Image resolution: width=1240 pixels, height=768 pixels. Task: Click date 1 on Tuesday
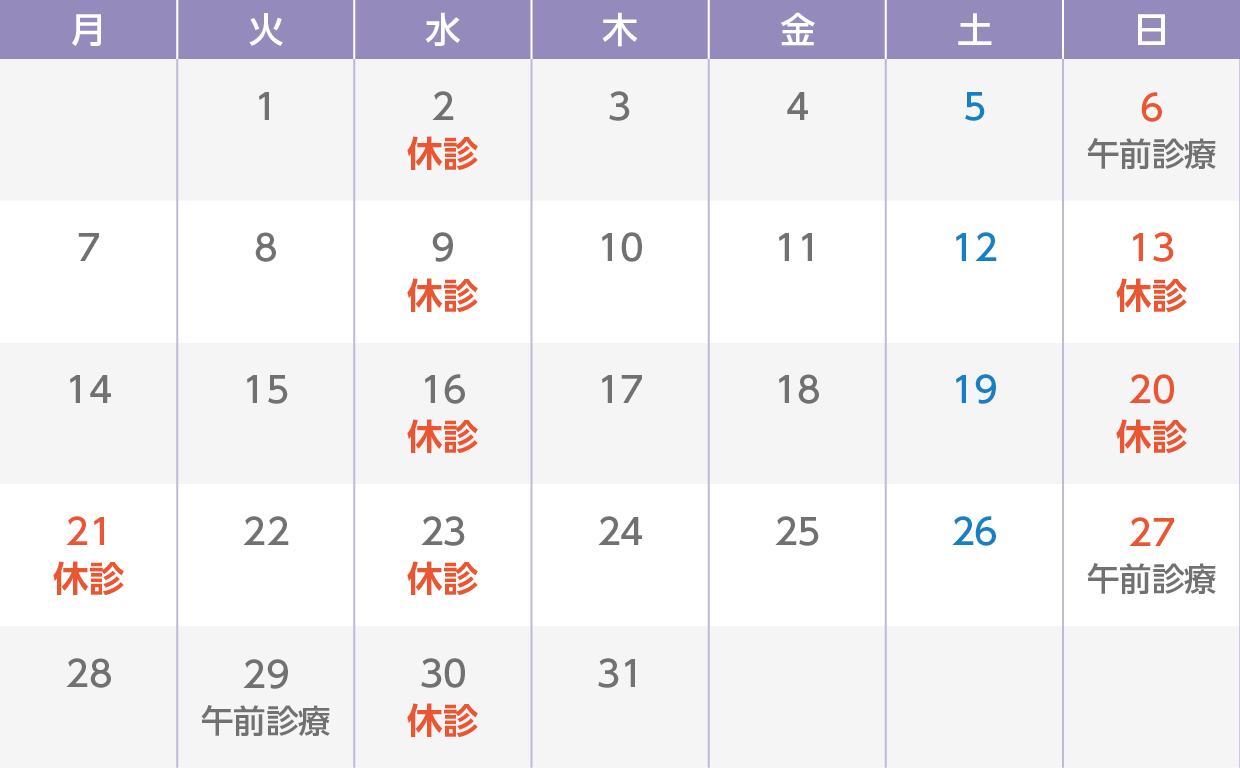pyautogui.click(x=265, y=106)
